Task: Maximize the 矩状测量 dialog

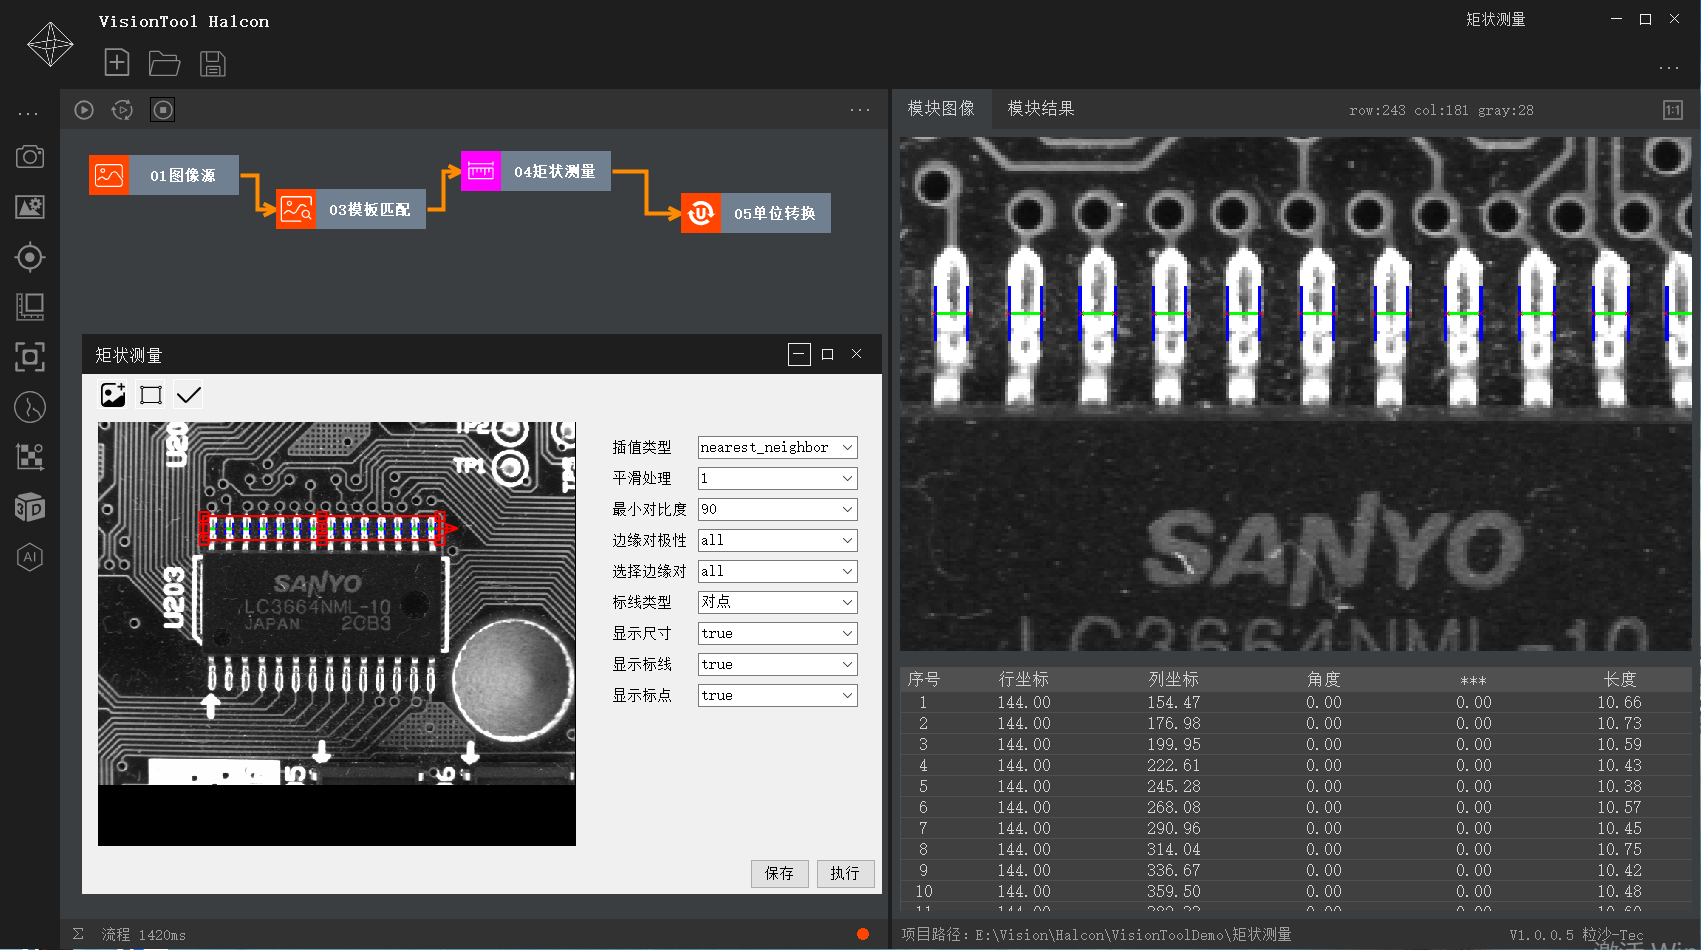Action: click(827, 354)
